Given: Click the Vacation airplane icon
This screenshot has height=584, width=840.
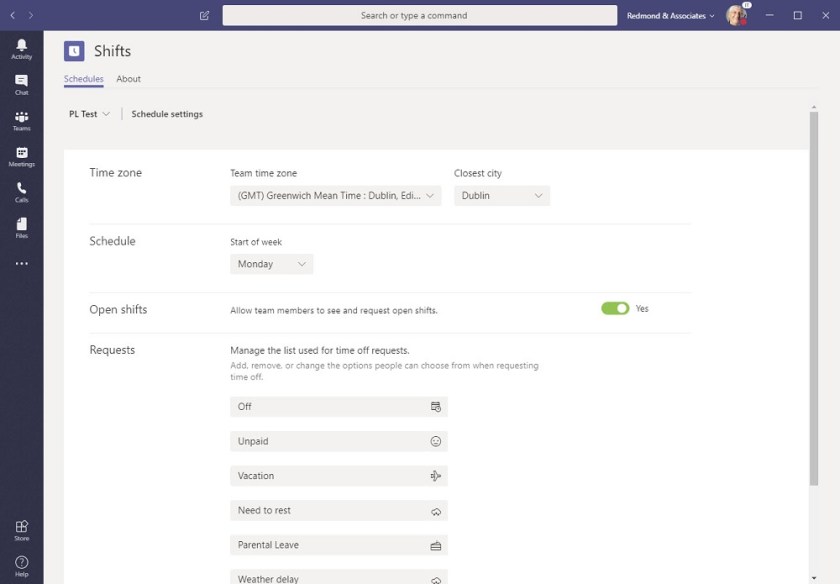Looking at the screenshot, I should click(435, 476).
